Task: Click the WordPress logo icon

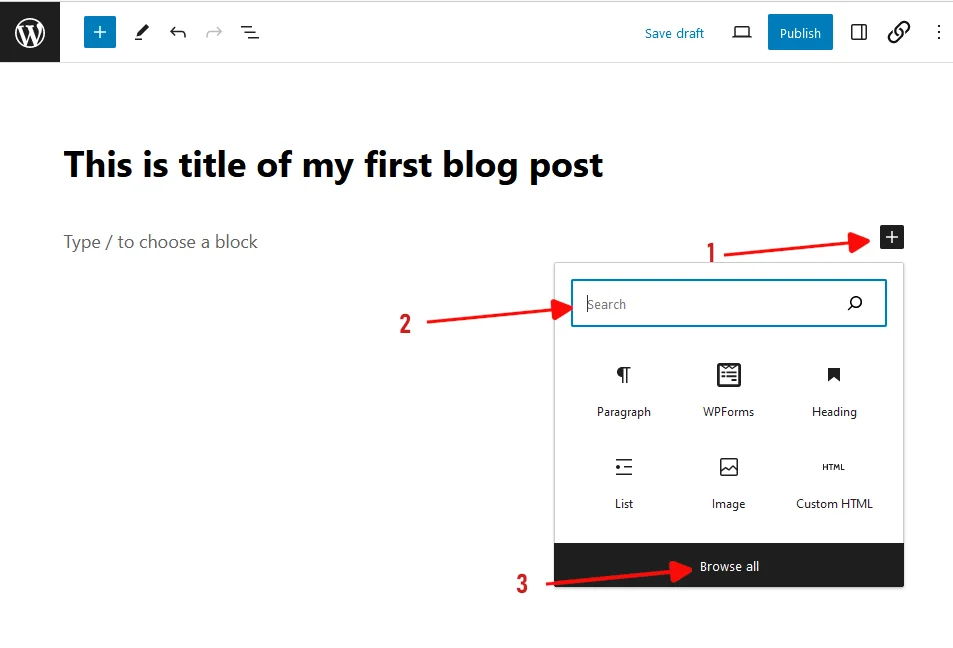Action: point(30,33)
